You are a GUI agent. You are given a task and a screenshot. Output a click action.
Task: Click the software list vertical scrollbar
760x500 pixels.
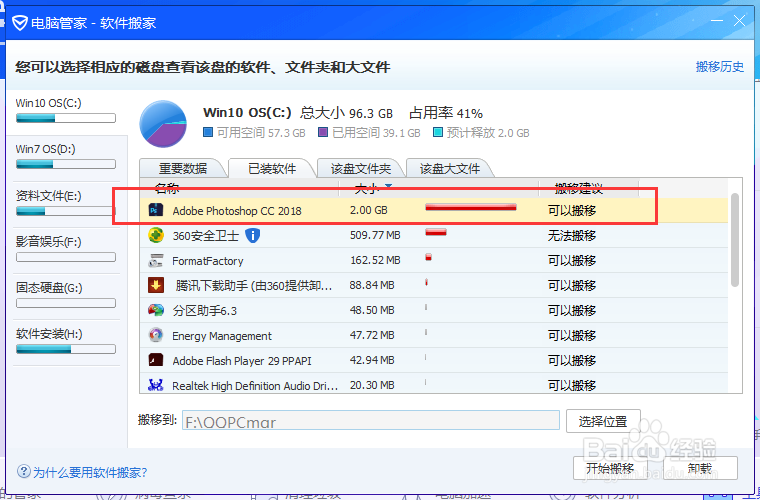(x=735, y=240)
